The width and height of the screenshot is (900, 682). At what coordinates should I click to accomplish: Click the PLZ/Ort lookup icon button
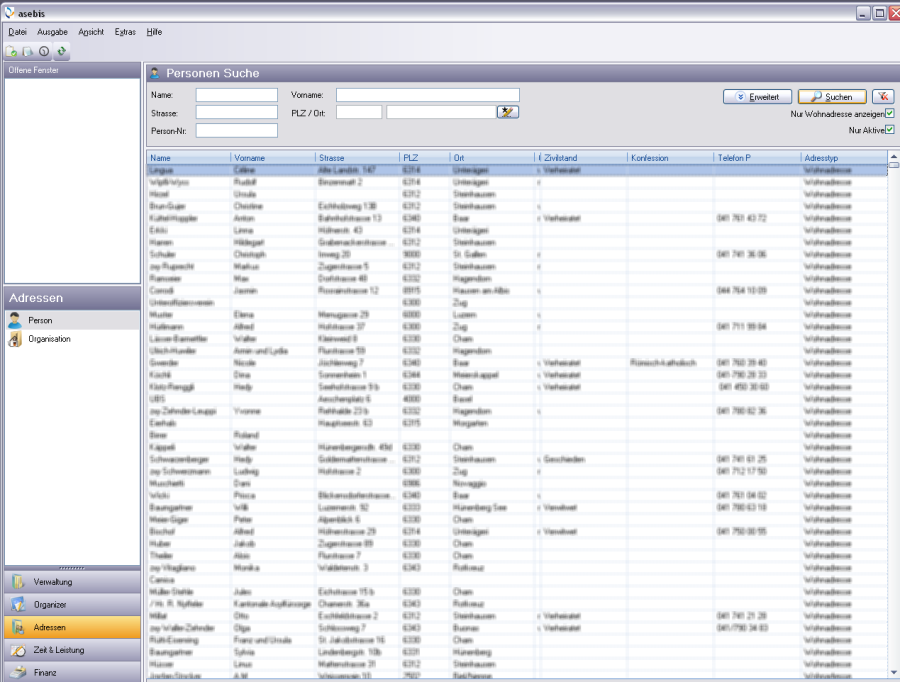(x=508, y=112)
